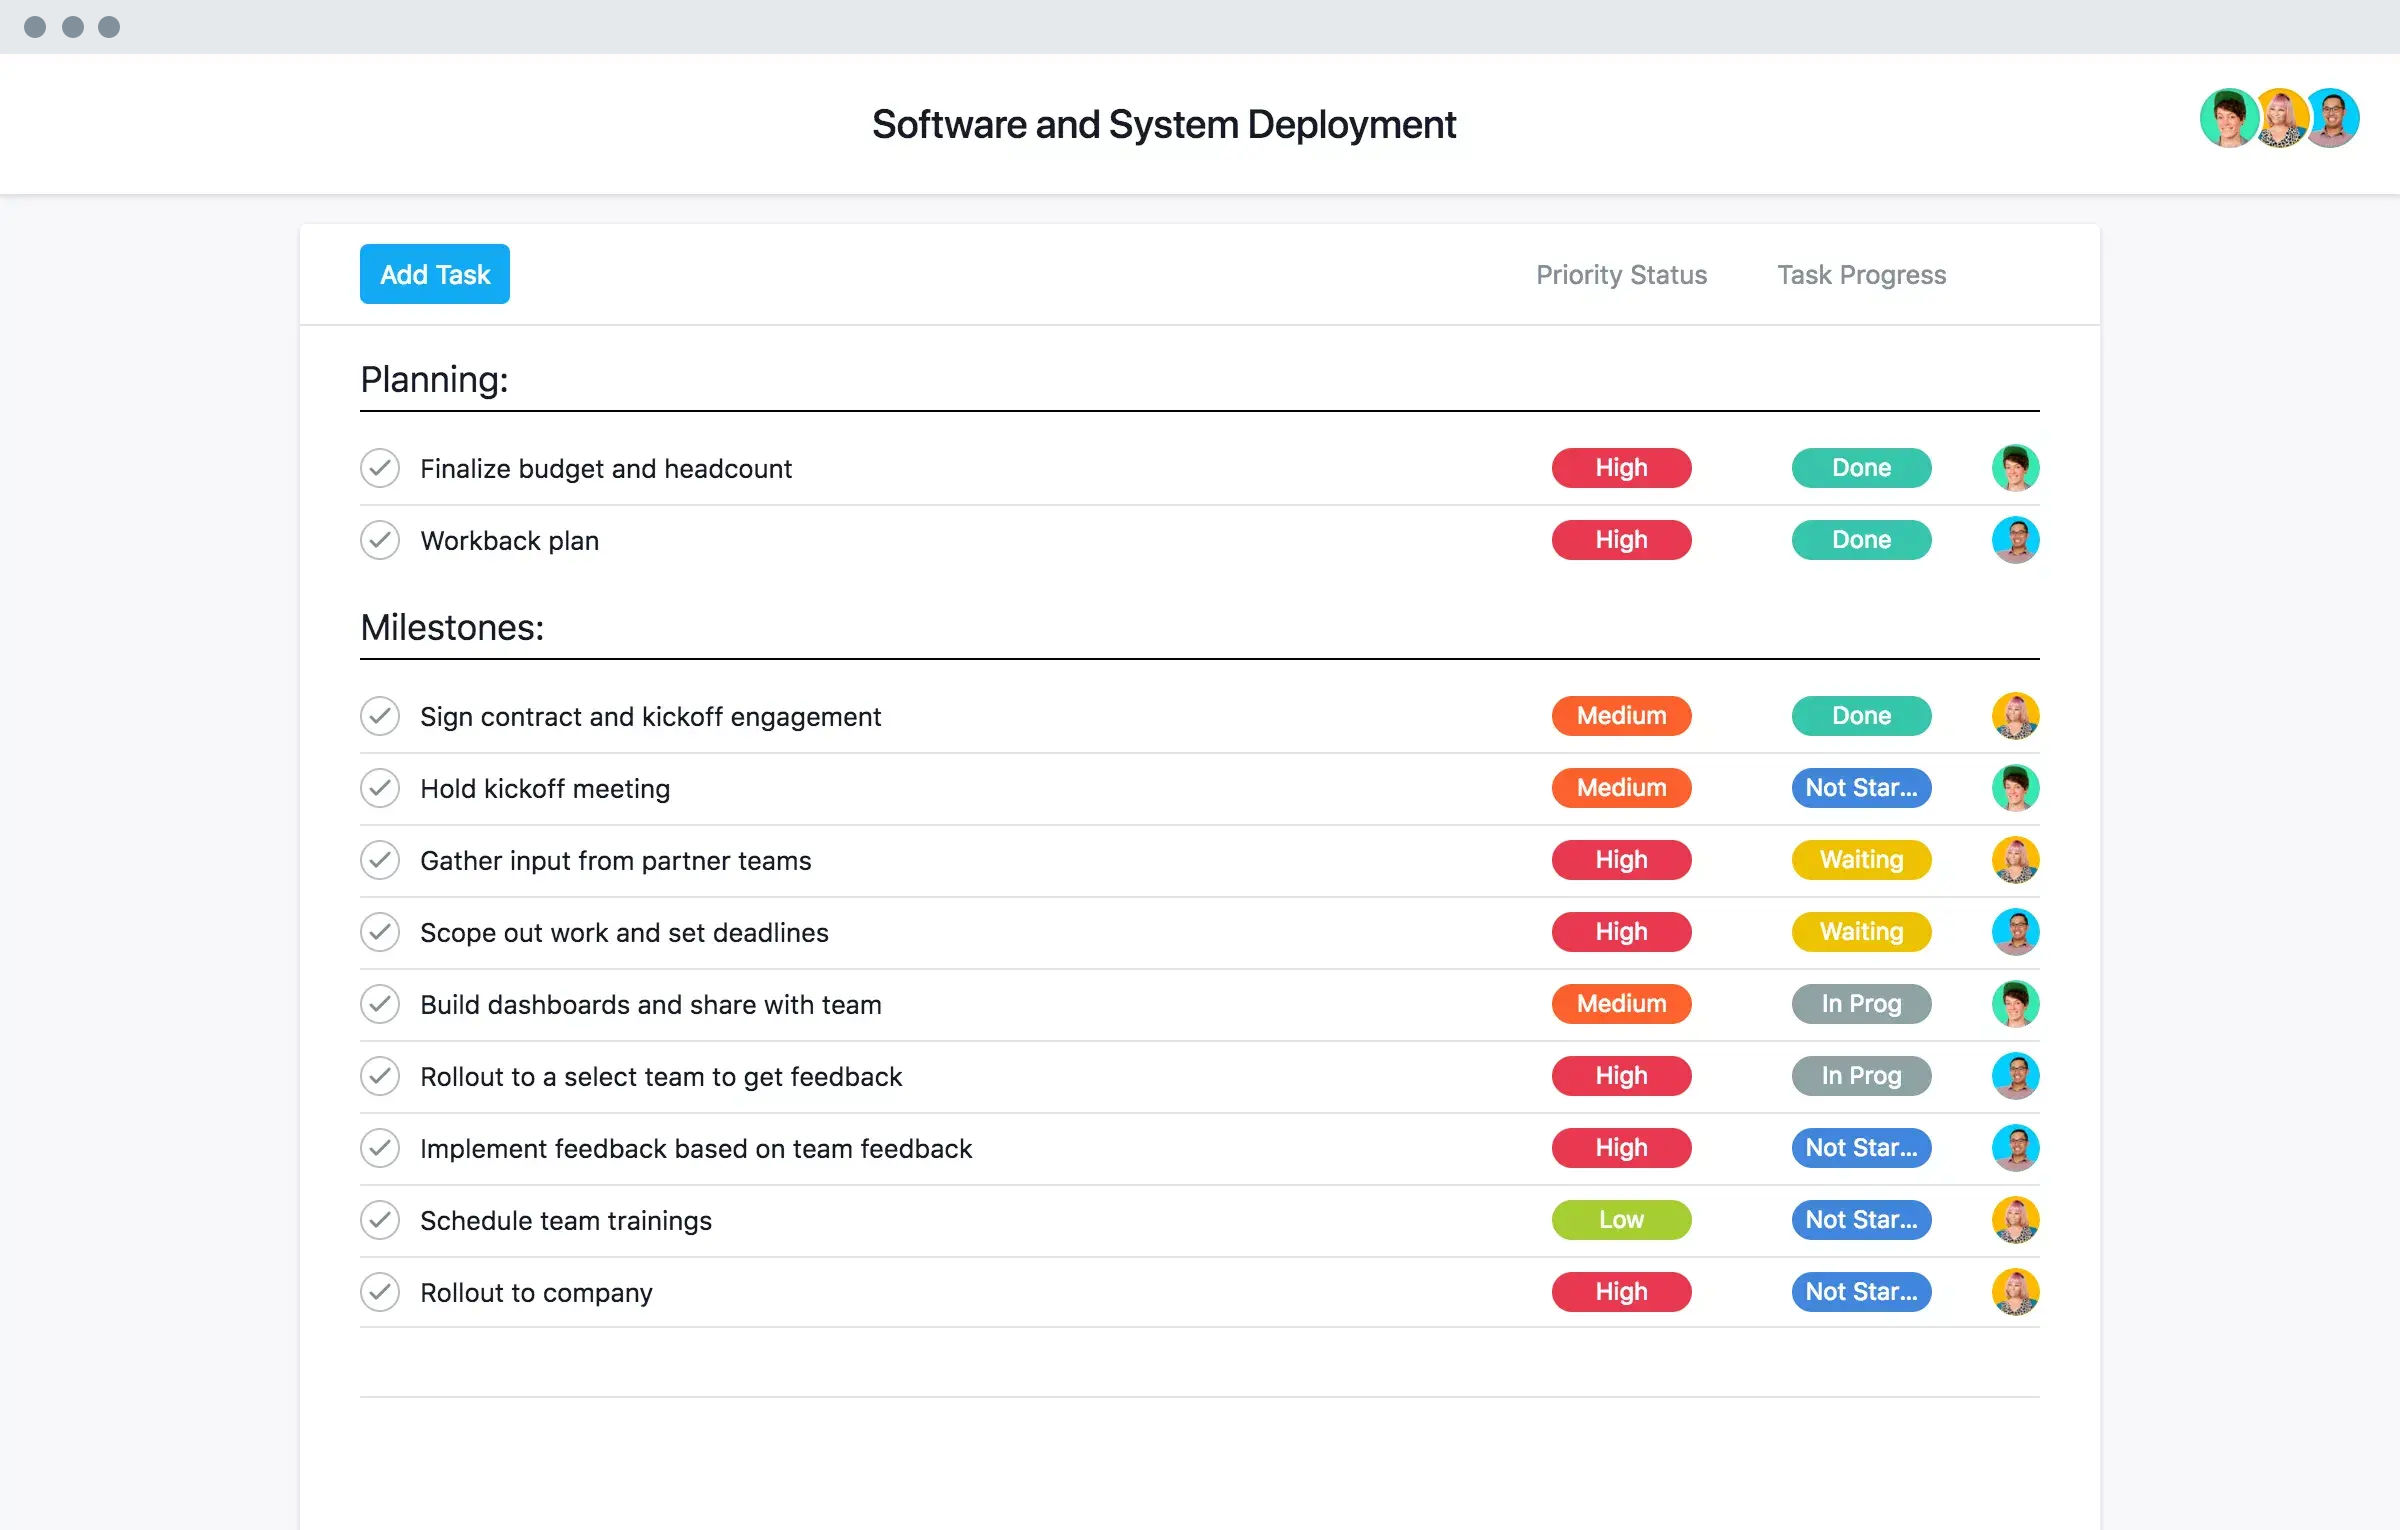This screenshot has height=1530, width=2400.
Task: Click the 'Waiting' status icon for Gather input
Action: [x=1861, y=860]
